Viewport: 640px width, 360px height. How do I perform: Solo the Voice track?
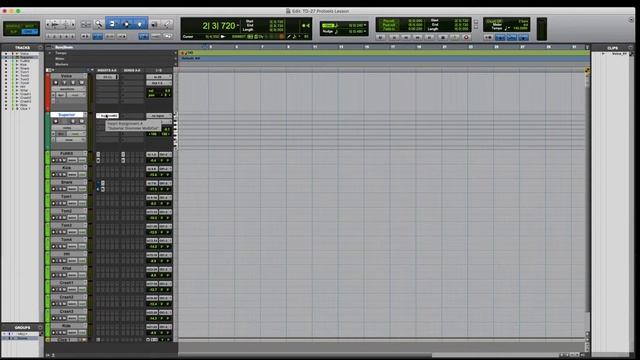click(x=73, y=83)
